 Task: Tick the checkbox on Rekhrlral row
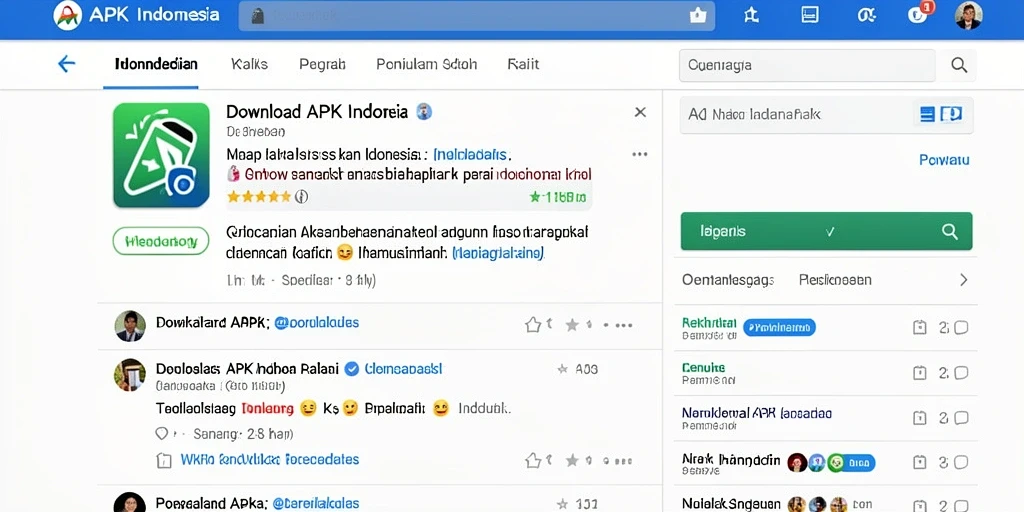tap(961, 328)
